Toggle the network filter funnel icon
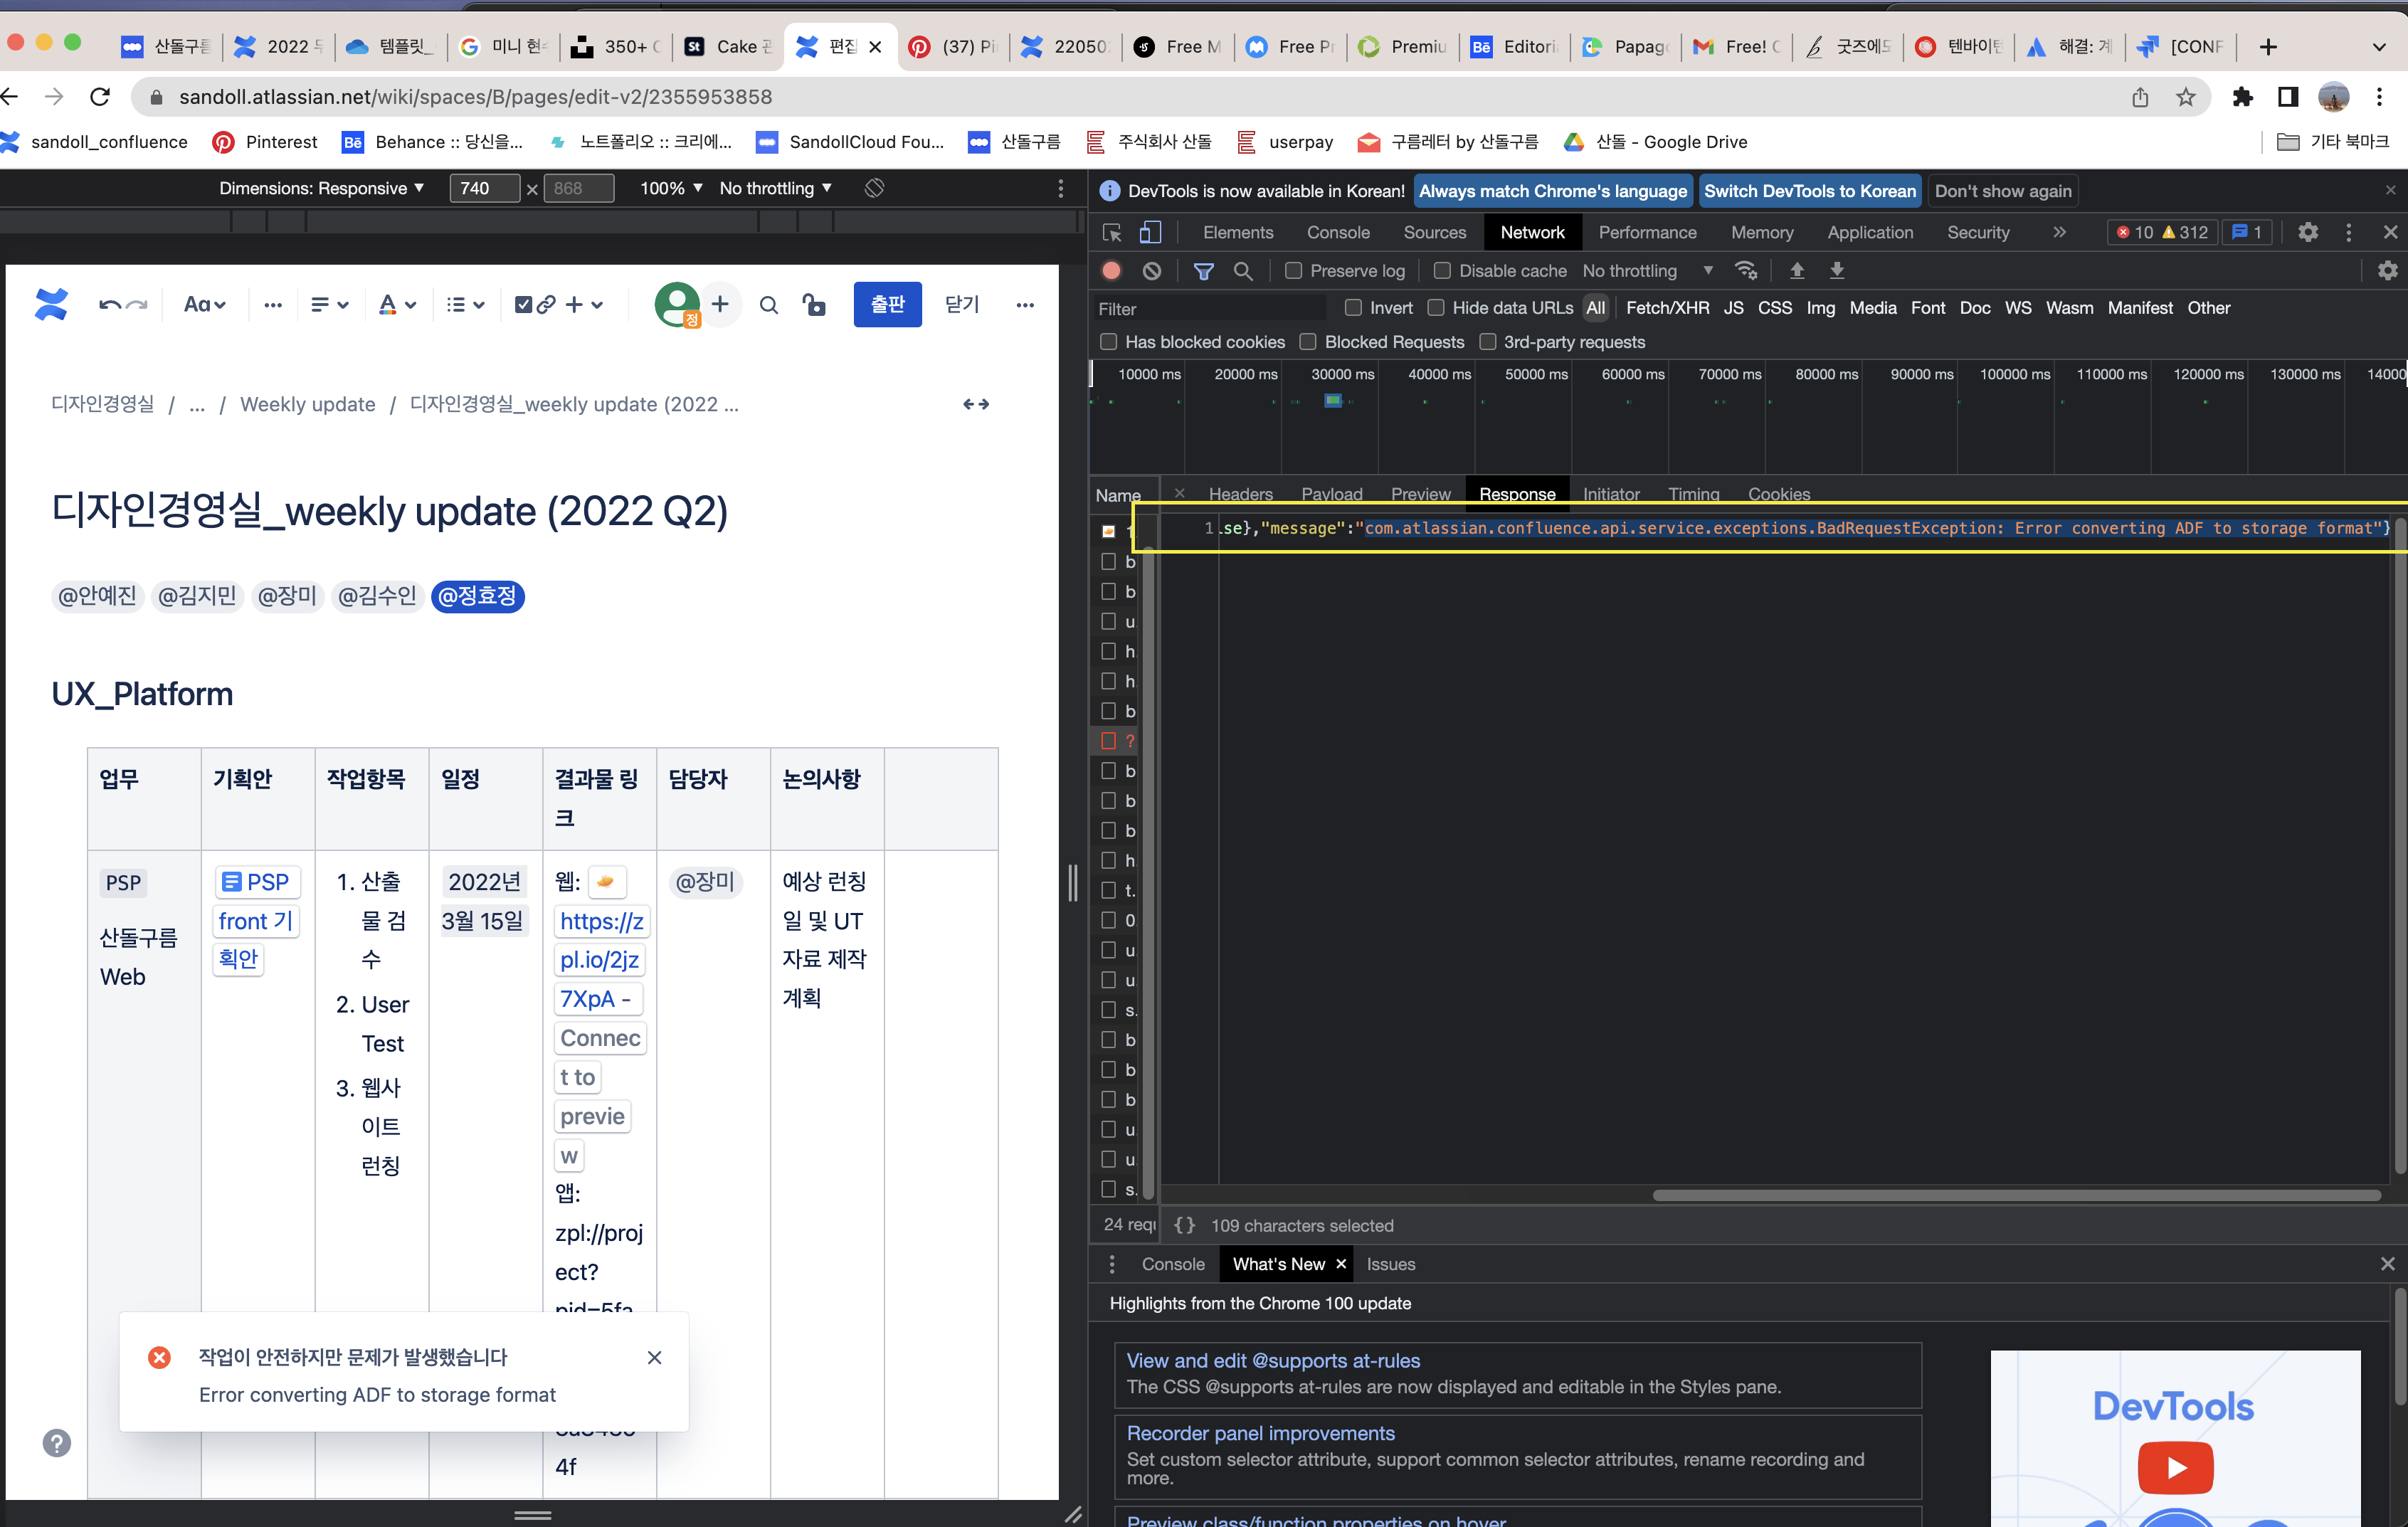 pyautogui.click(x=1204, y=270)
